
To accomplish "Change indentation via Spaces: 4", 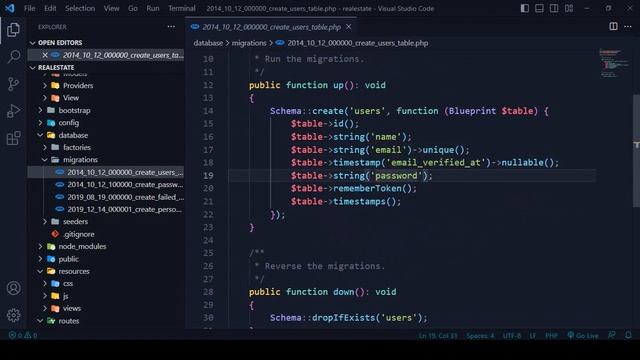I will point(480,336).
